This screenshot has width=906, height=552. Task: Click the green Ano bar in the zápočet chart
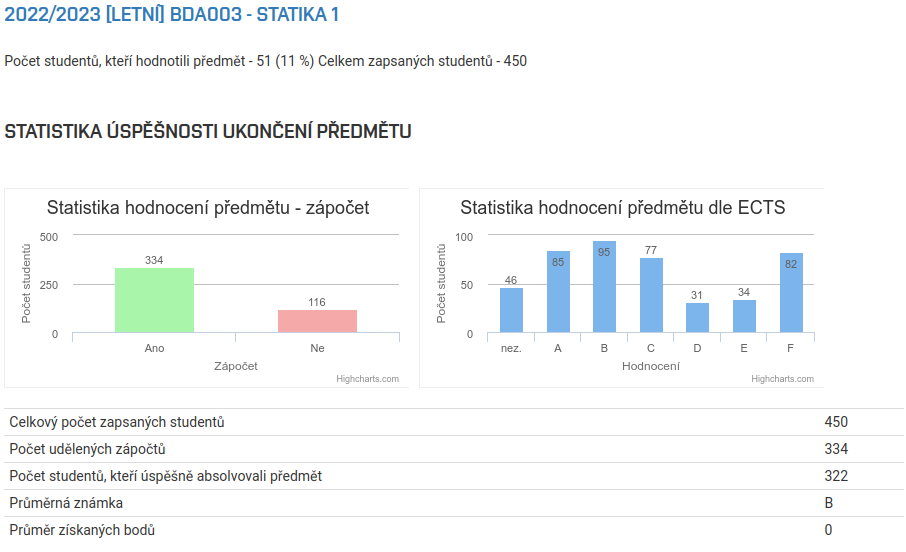[x=154, y=300]
